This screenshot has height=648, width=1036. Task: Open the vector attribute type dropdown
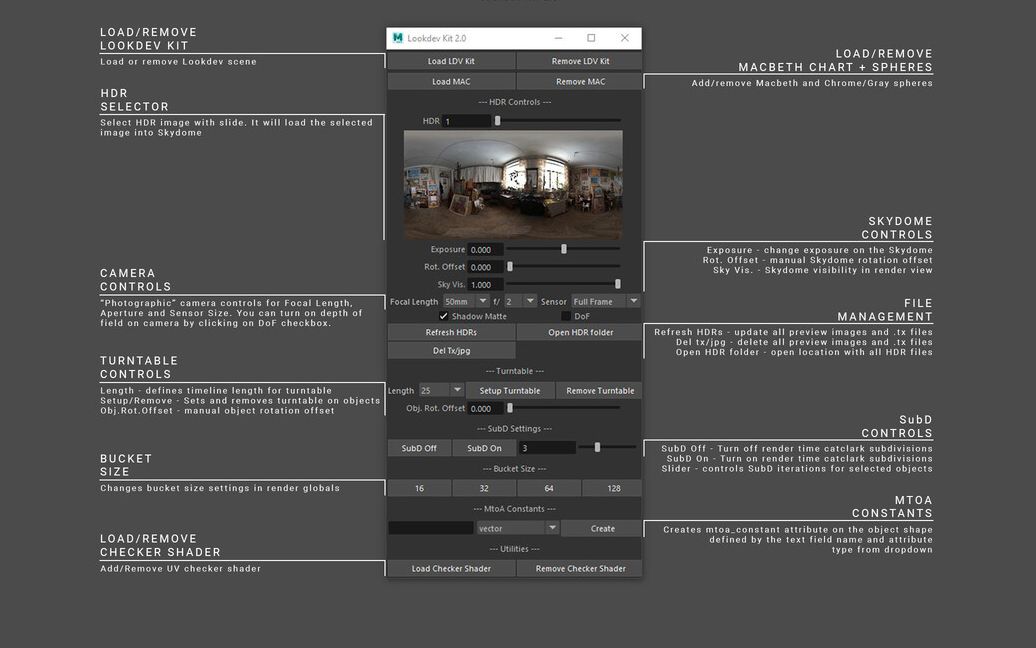552,527
